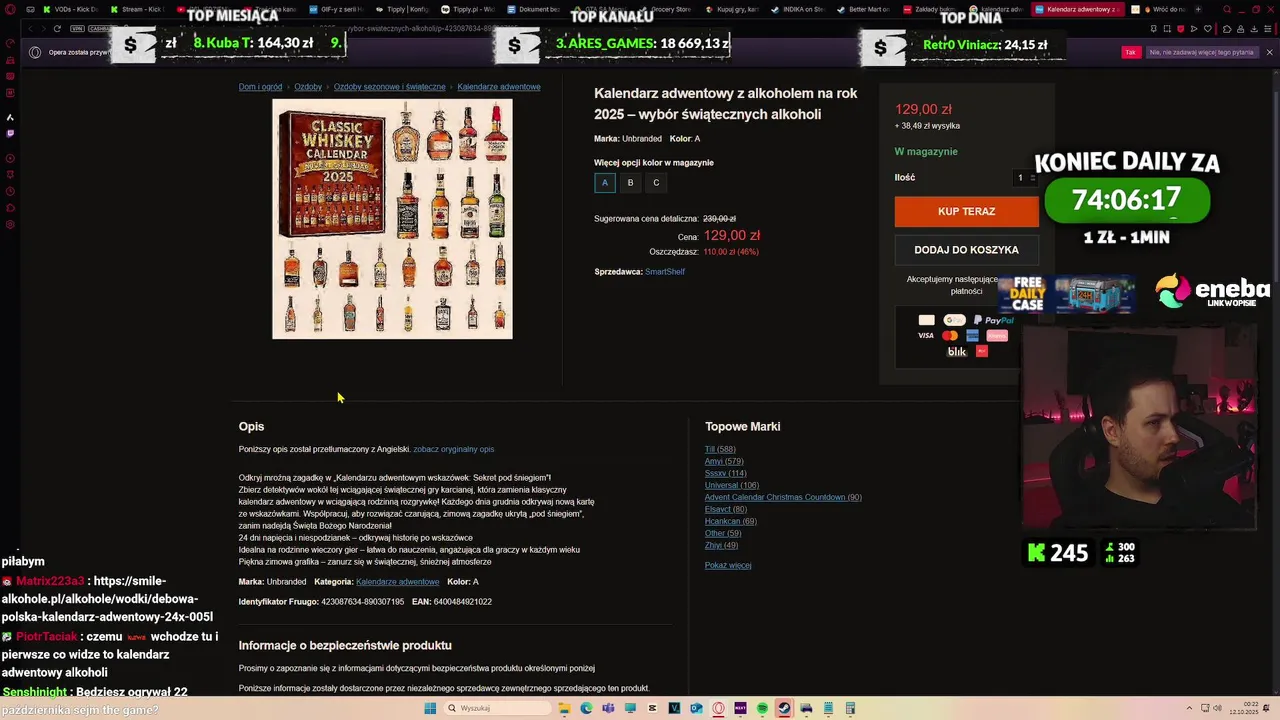Switch to VODs - Kick tab

click(70, 9)
